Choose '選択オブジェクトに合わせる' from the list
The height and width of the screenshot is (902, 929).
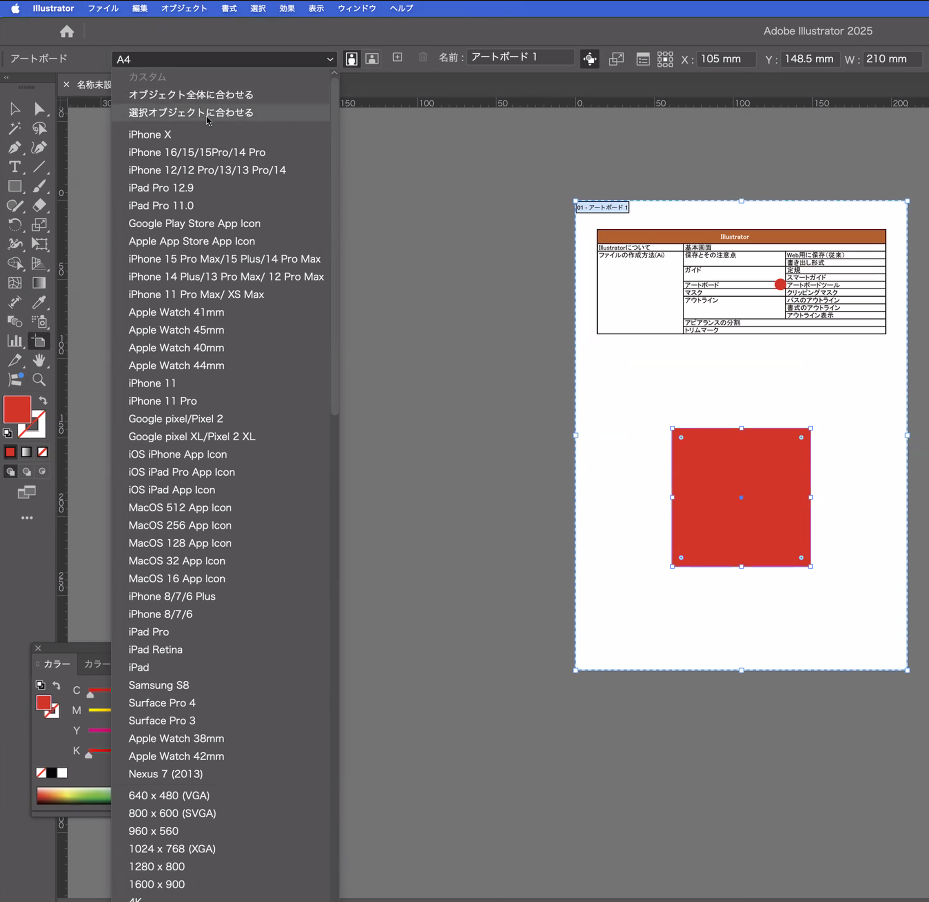pyautogui.click(x=191, y=113)
